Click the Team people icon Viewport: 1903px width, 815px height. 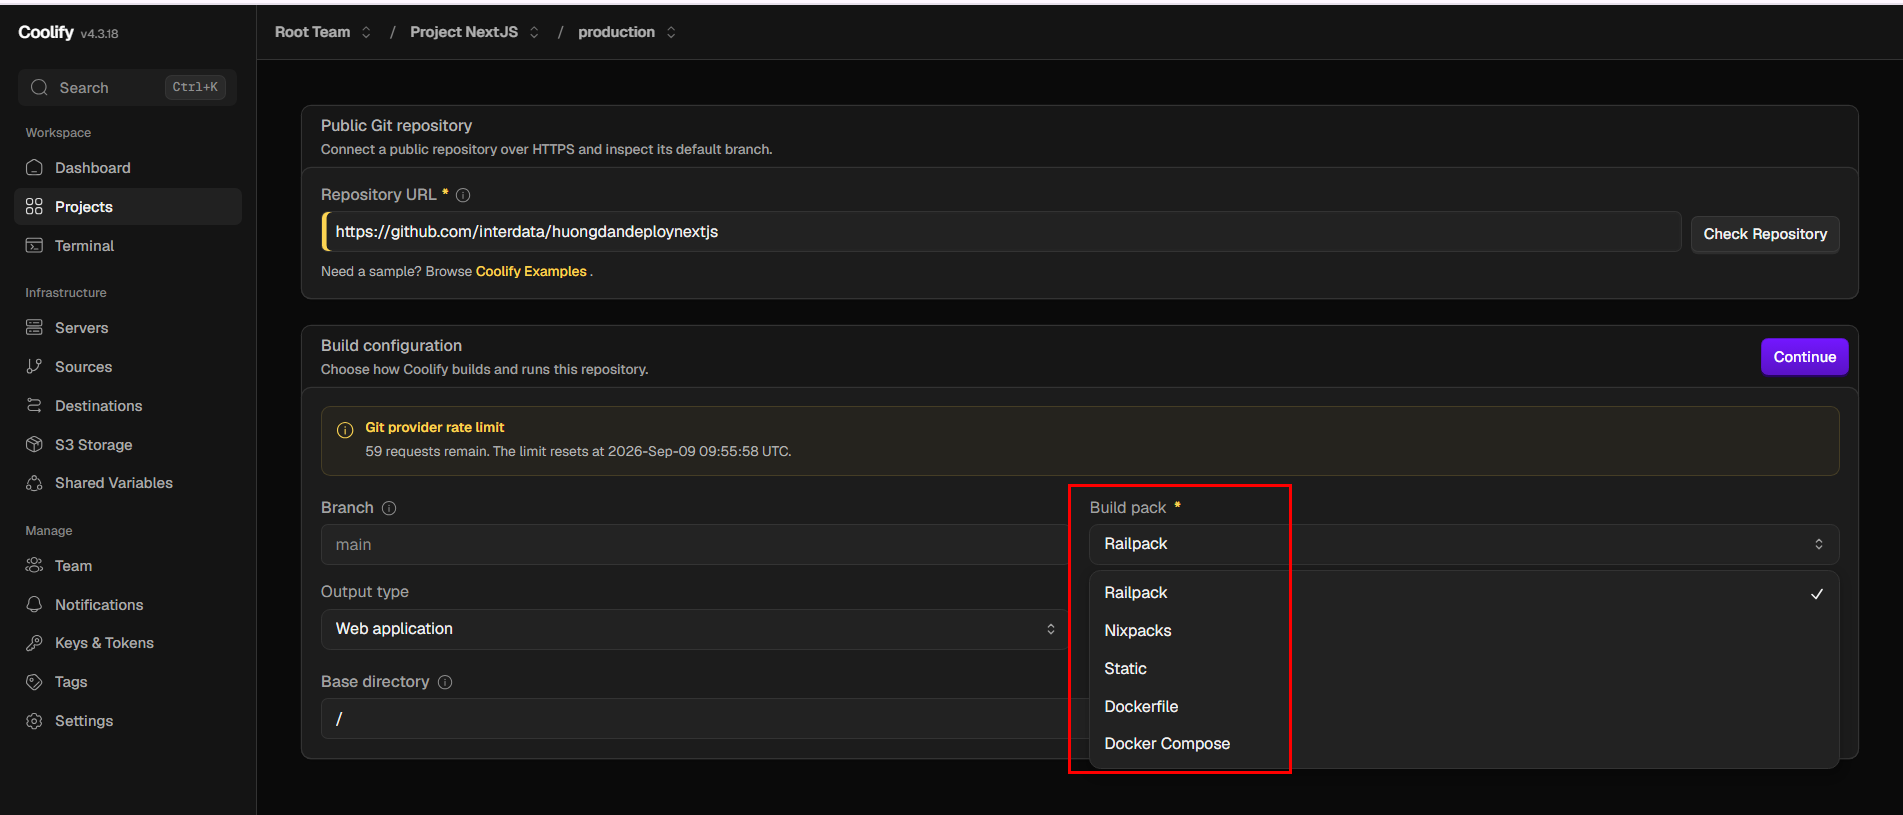click(x=34, y=565)
